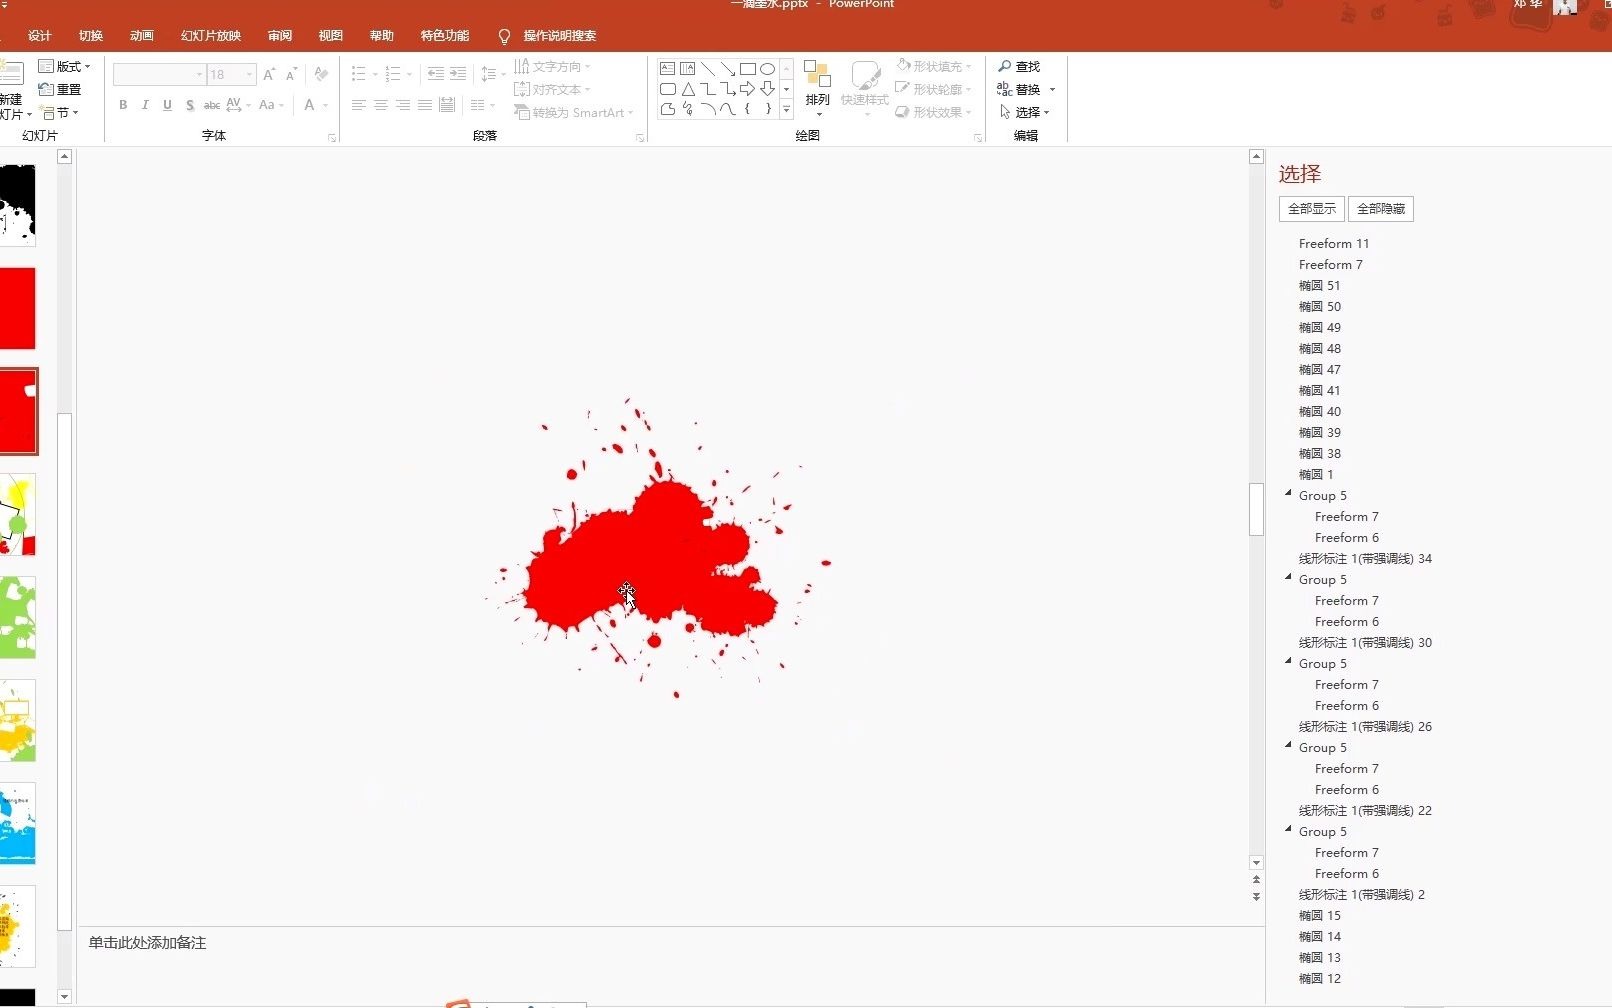Viewport: 1612px width, 1008px height.
Task: Open the 形状轮廓 shape outline dropdown
Action: click(x=934, y=89)
